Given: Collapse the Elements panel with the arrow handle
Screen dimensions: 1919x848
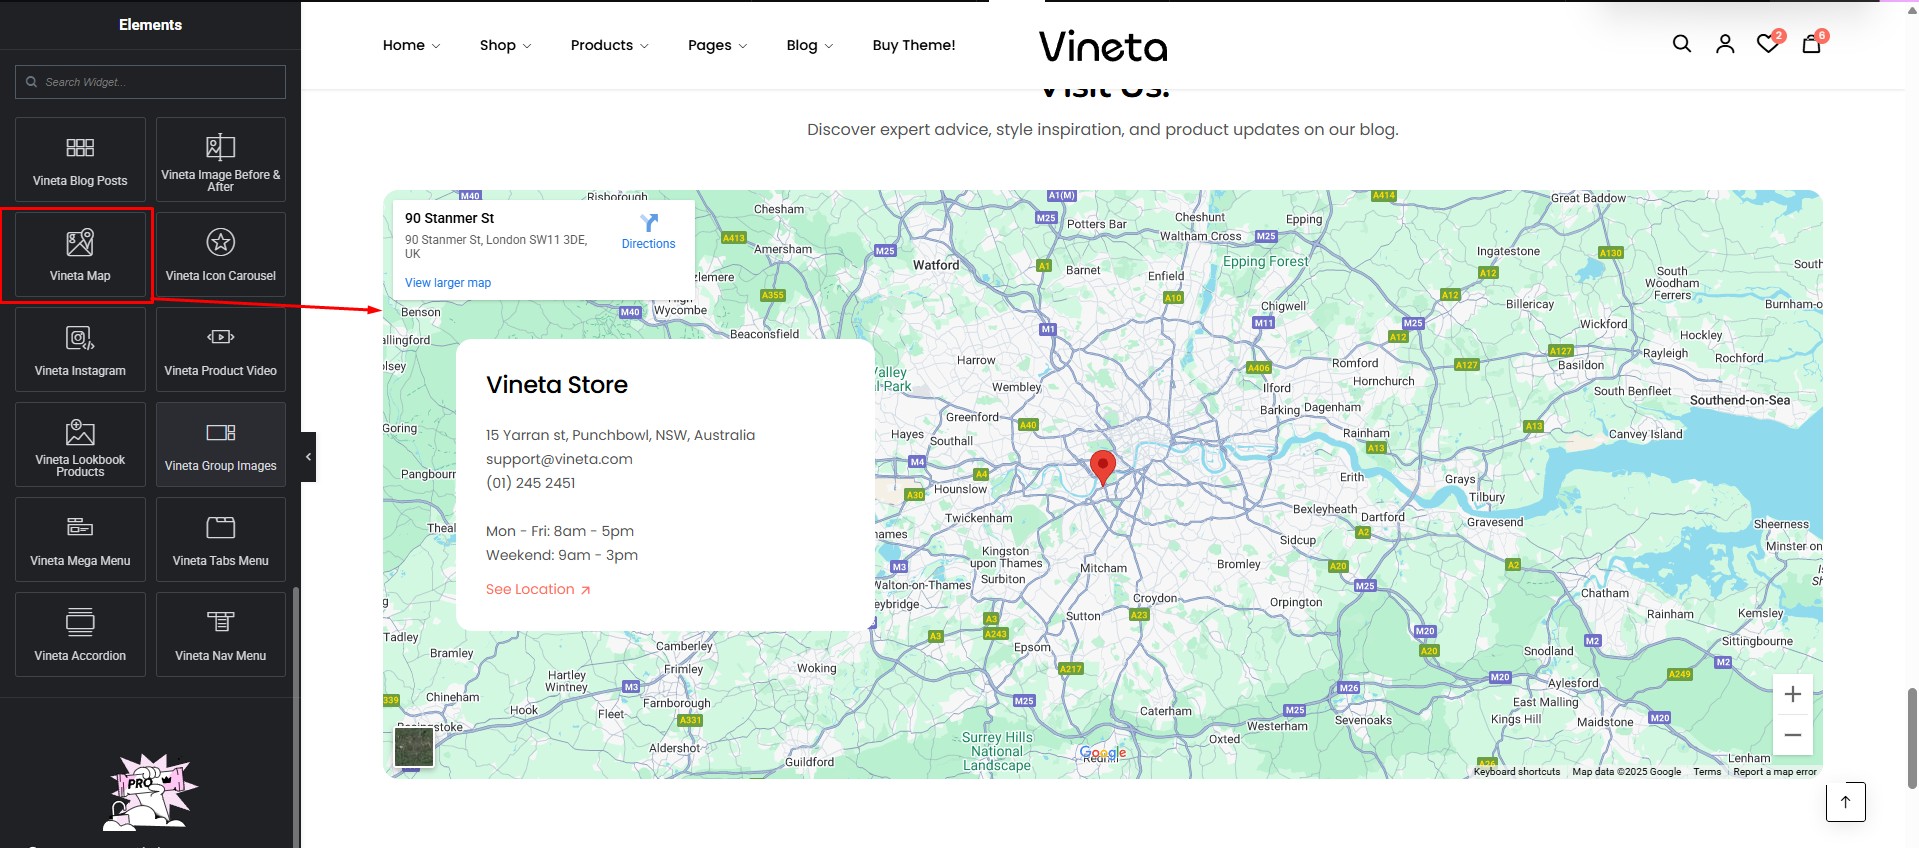Looking at the screenshot, I should 308,457.
